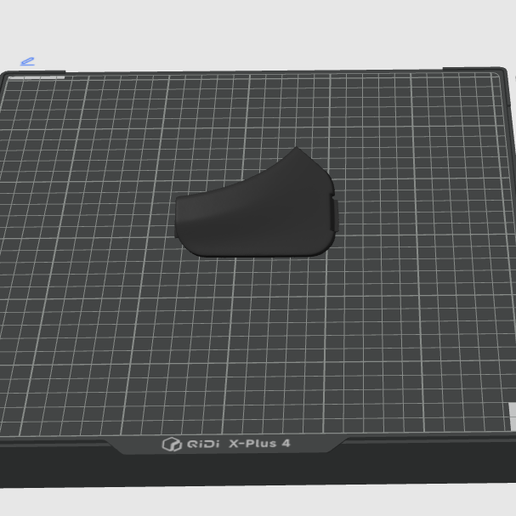Click the "X-Plus 4" text on plate
516x516 pixels.
pos(260,444)
